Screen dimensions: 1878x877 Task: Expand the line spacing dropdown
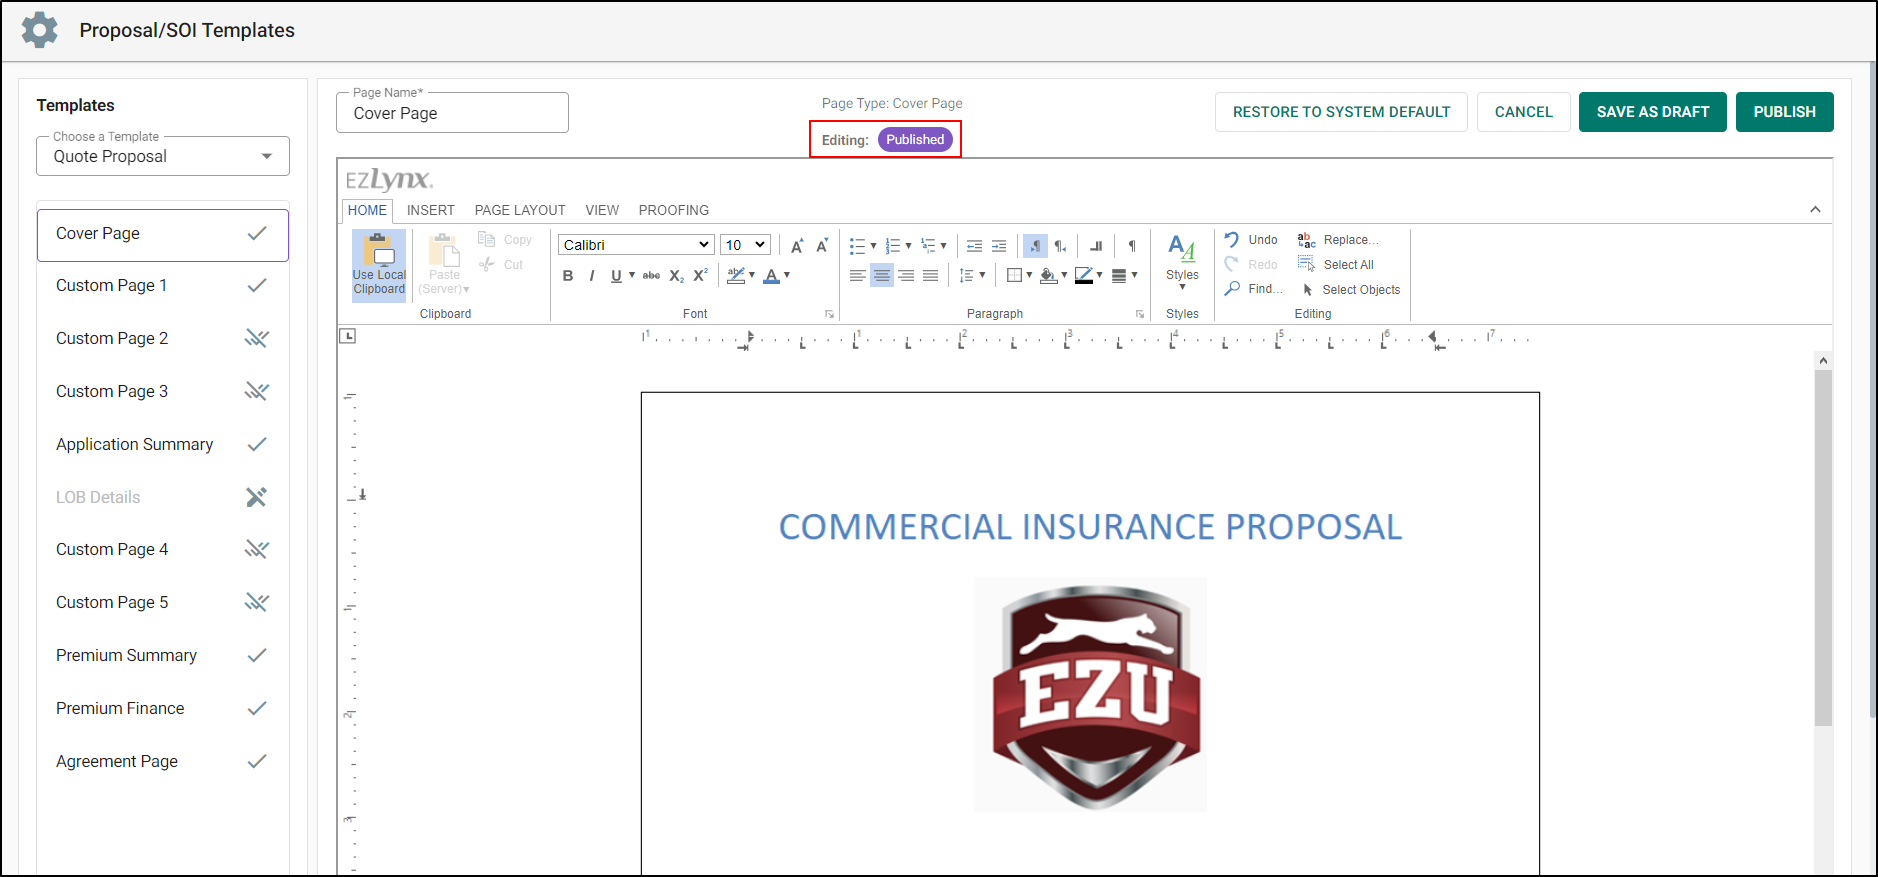(x=982, y=275)
